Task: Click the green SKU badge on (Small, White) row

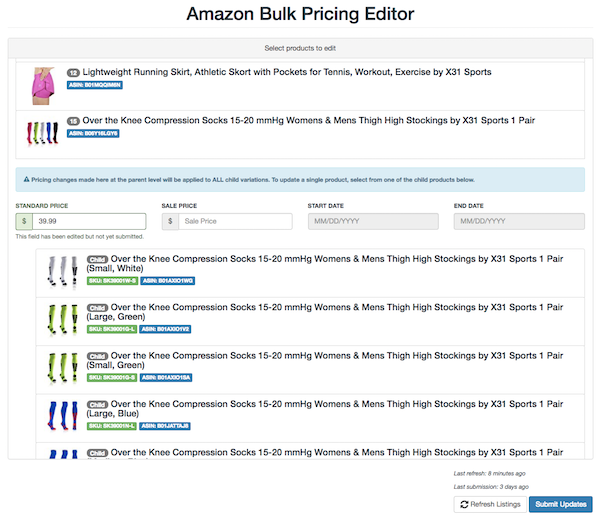Action: pyautogui.click(x=112, y=281)
